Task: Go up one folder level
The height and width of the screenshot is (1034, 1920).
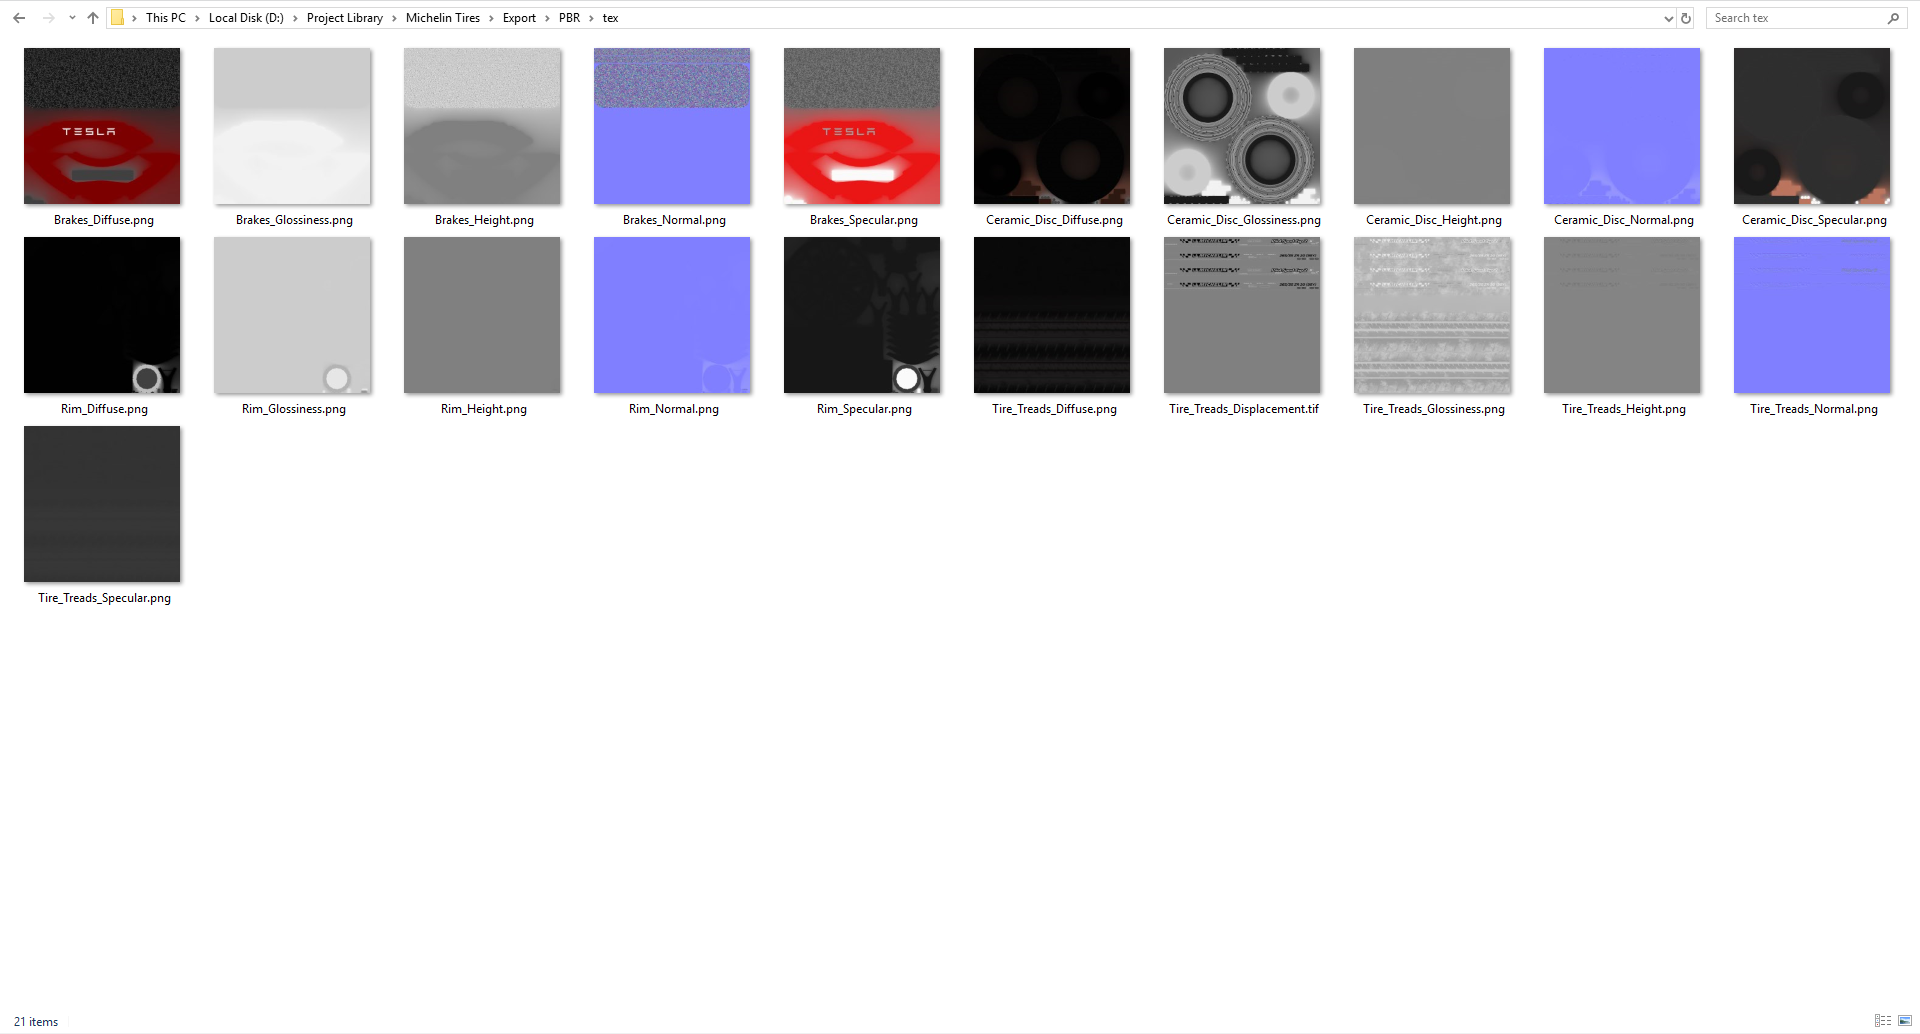Action: pyautogui.click(x=93, y=18)
